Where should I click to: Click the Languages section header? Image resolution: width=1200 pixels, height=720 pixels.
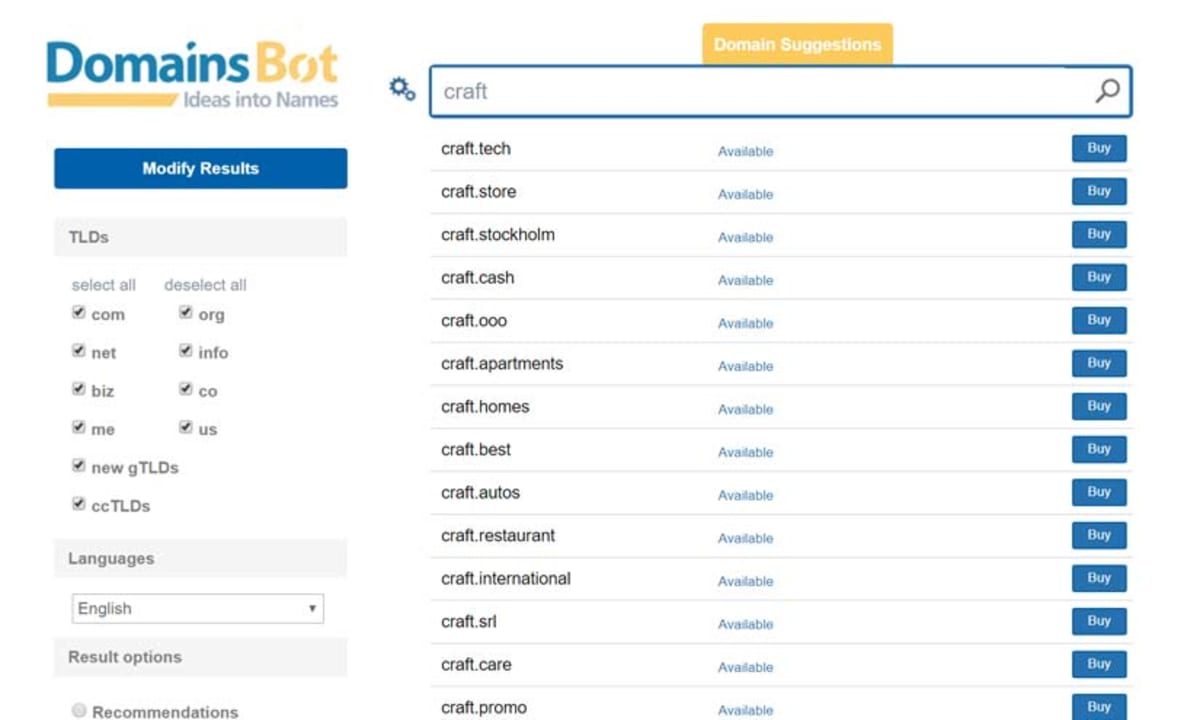tap(200, 558)
